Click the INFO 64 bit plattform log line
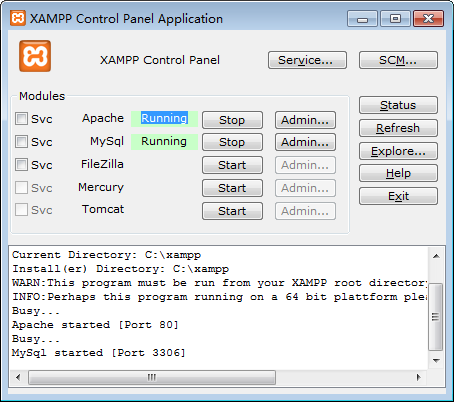The height and width of the screenshot is (402, 454). tap(220, 297)
